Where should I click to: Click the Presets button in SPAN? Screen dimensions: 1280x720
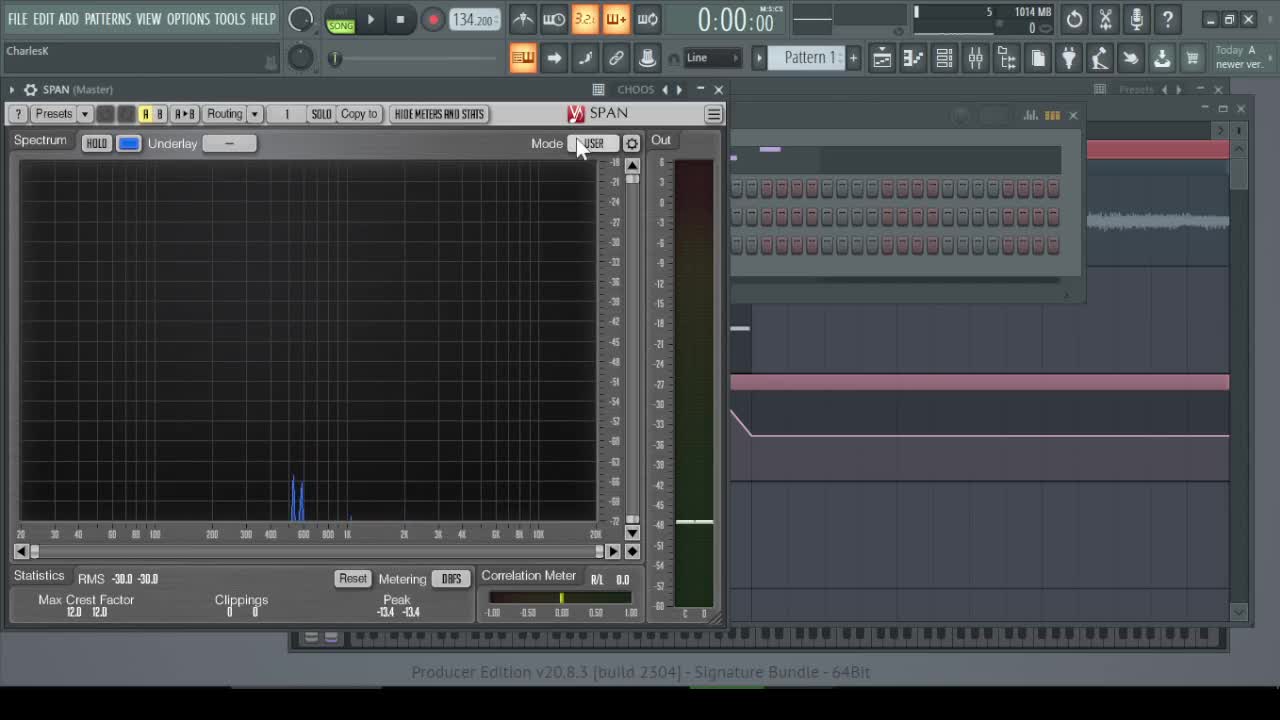54,114
